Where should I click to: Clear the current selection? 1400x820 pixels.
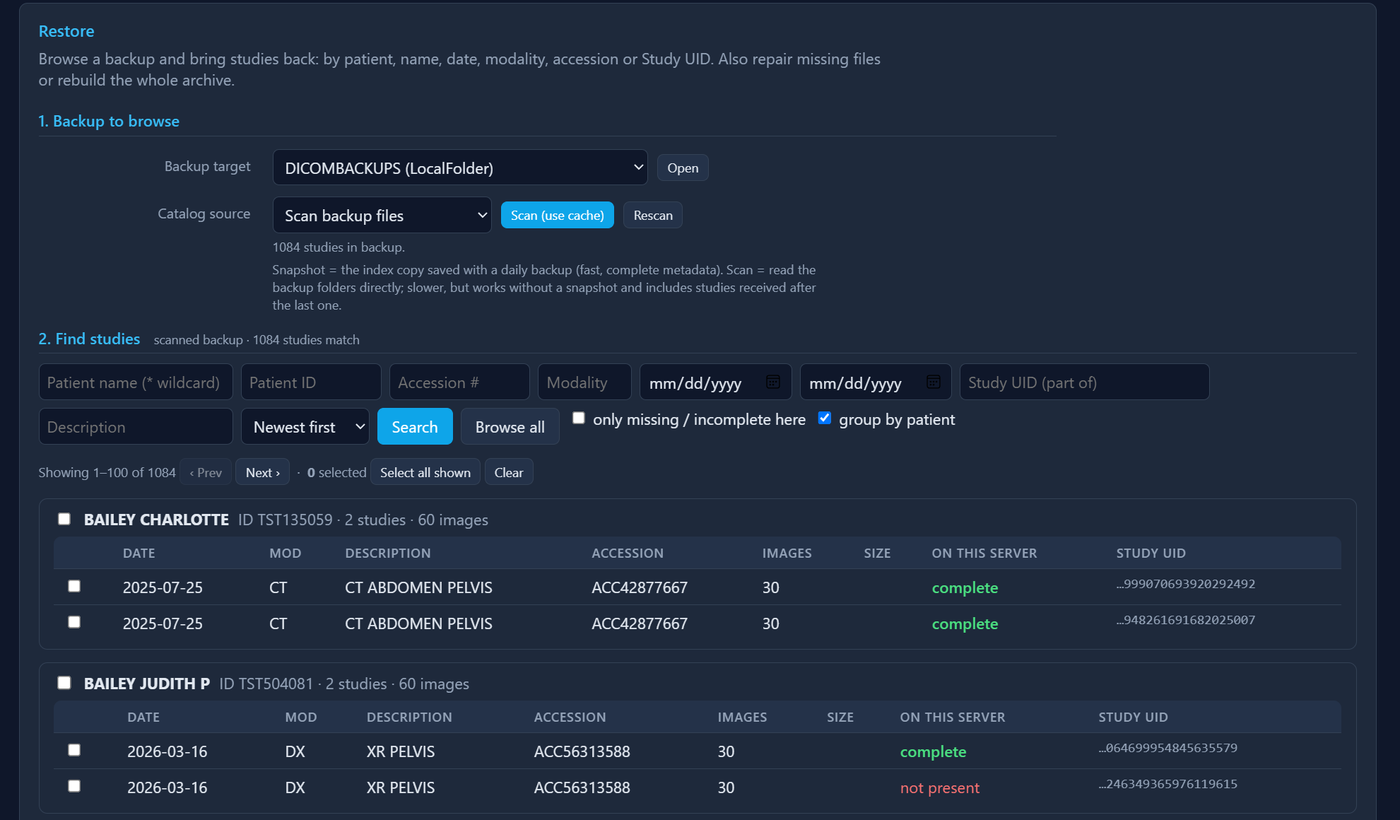[509, 472]
